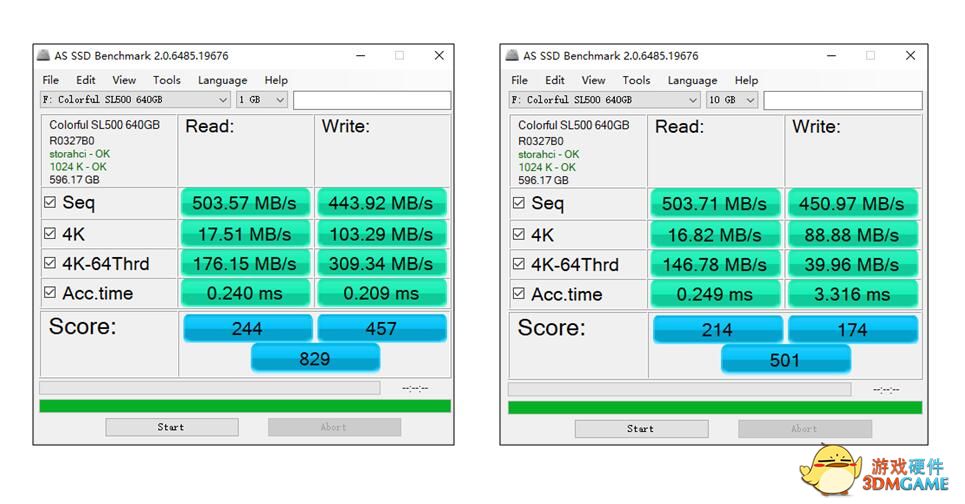Click green progress bar in left window
This screenshot has width=965, height=504.
click(245, 406)
